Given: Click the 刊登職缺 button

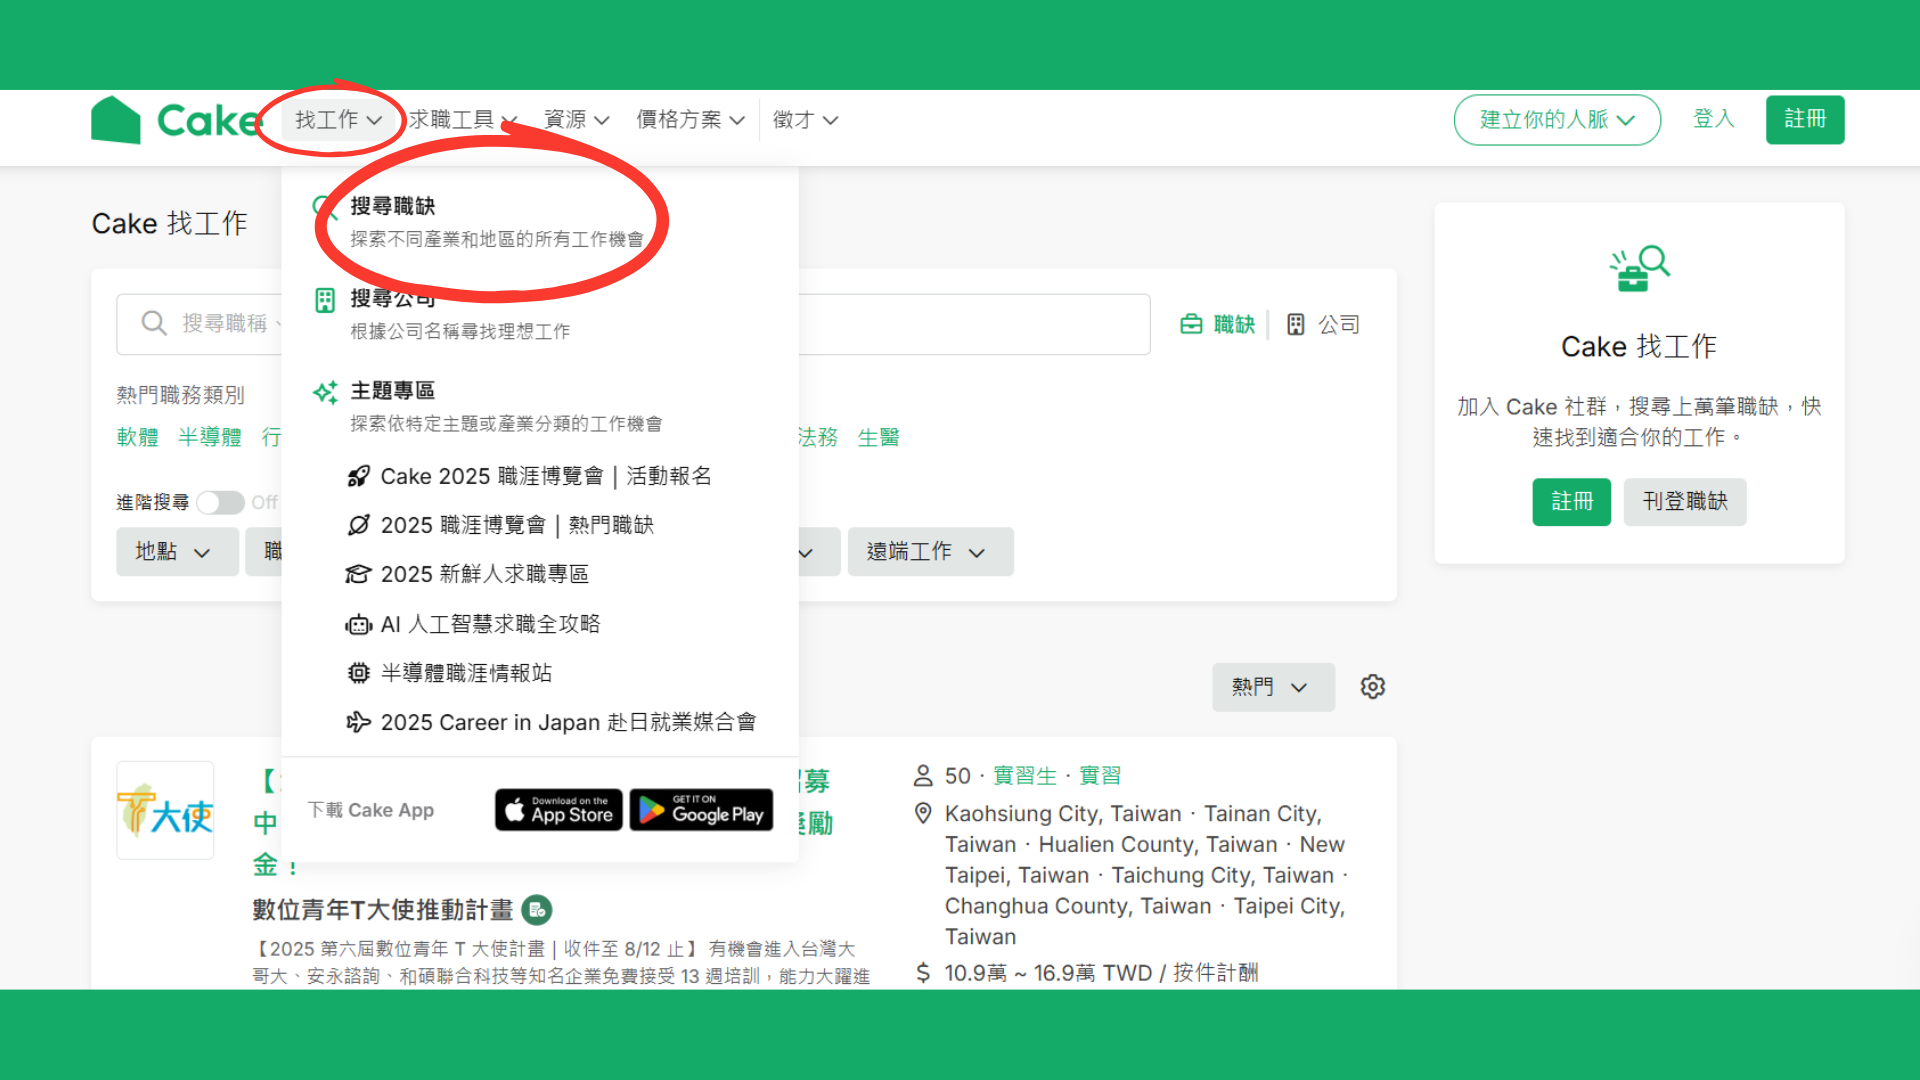Looking at the screenshot, I should click(x=1684, y=502).
